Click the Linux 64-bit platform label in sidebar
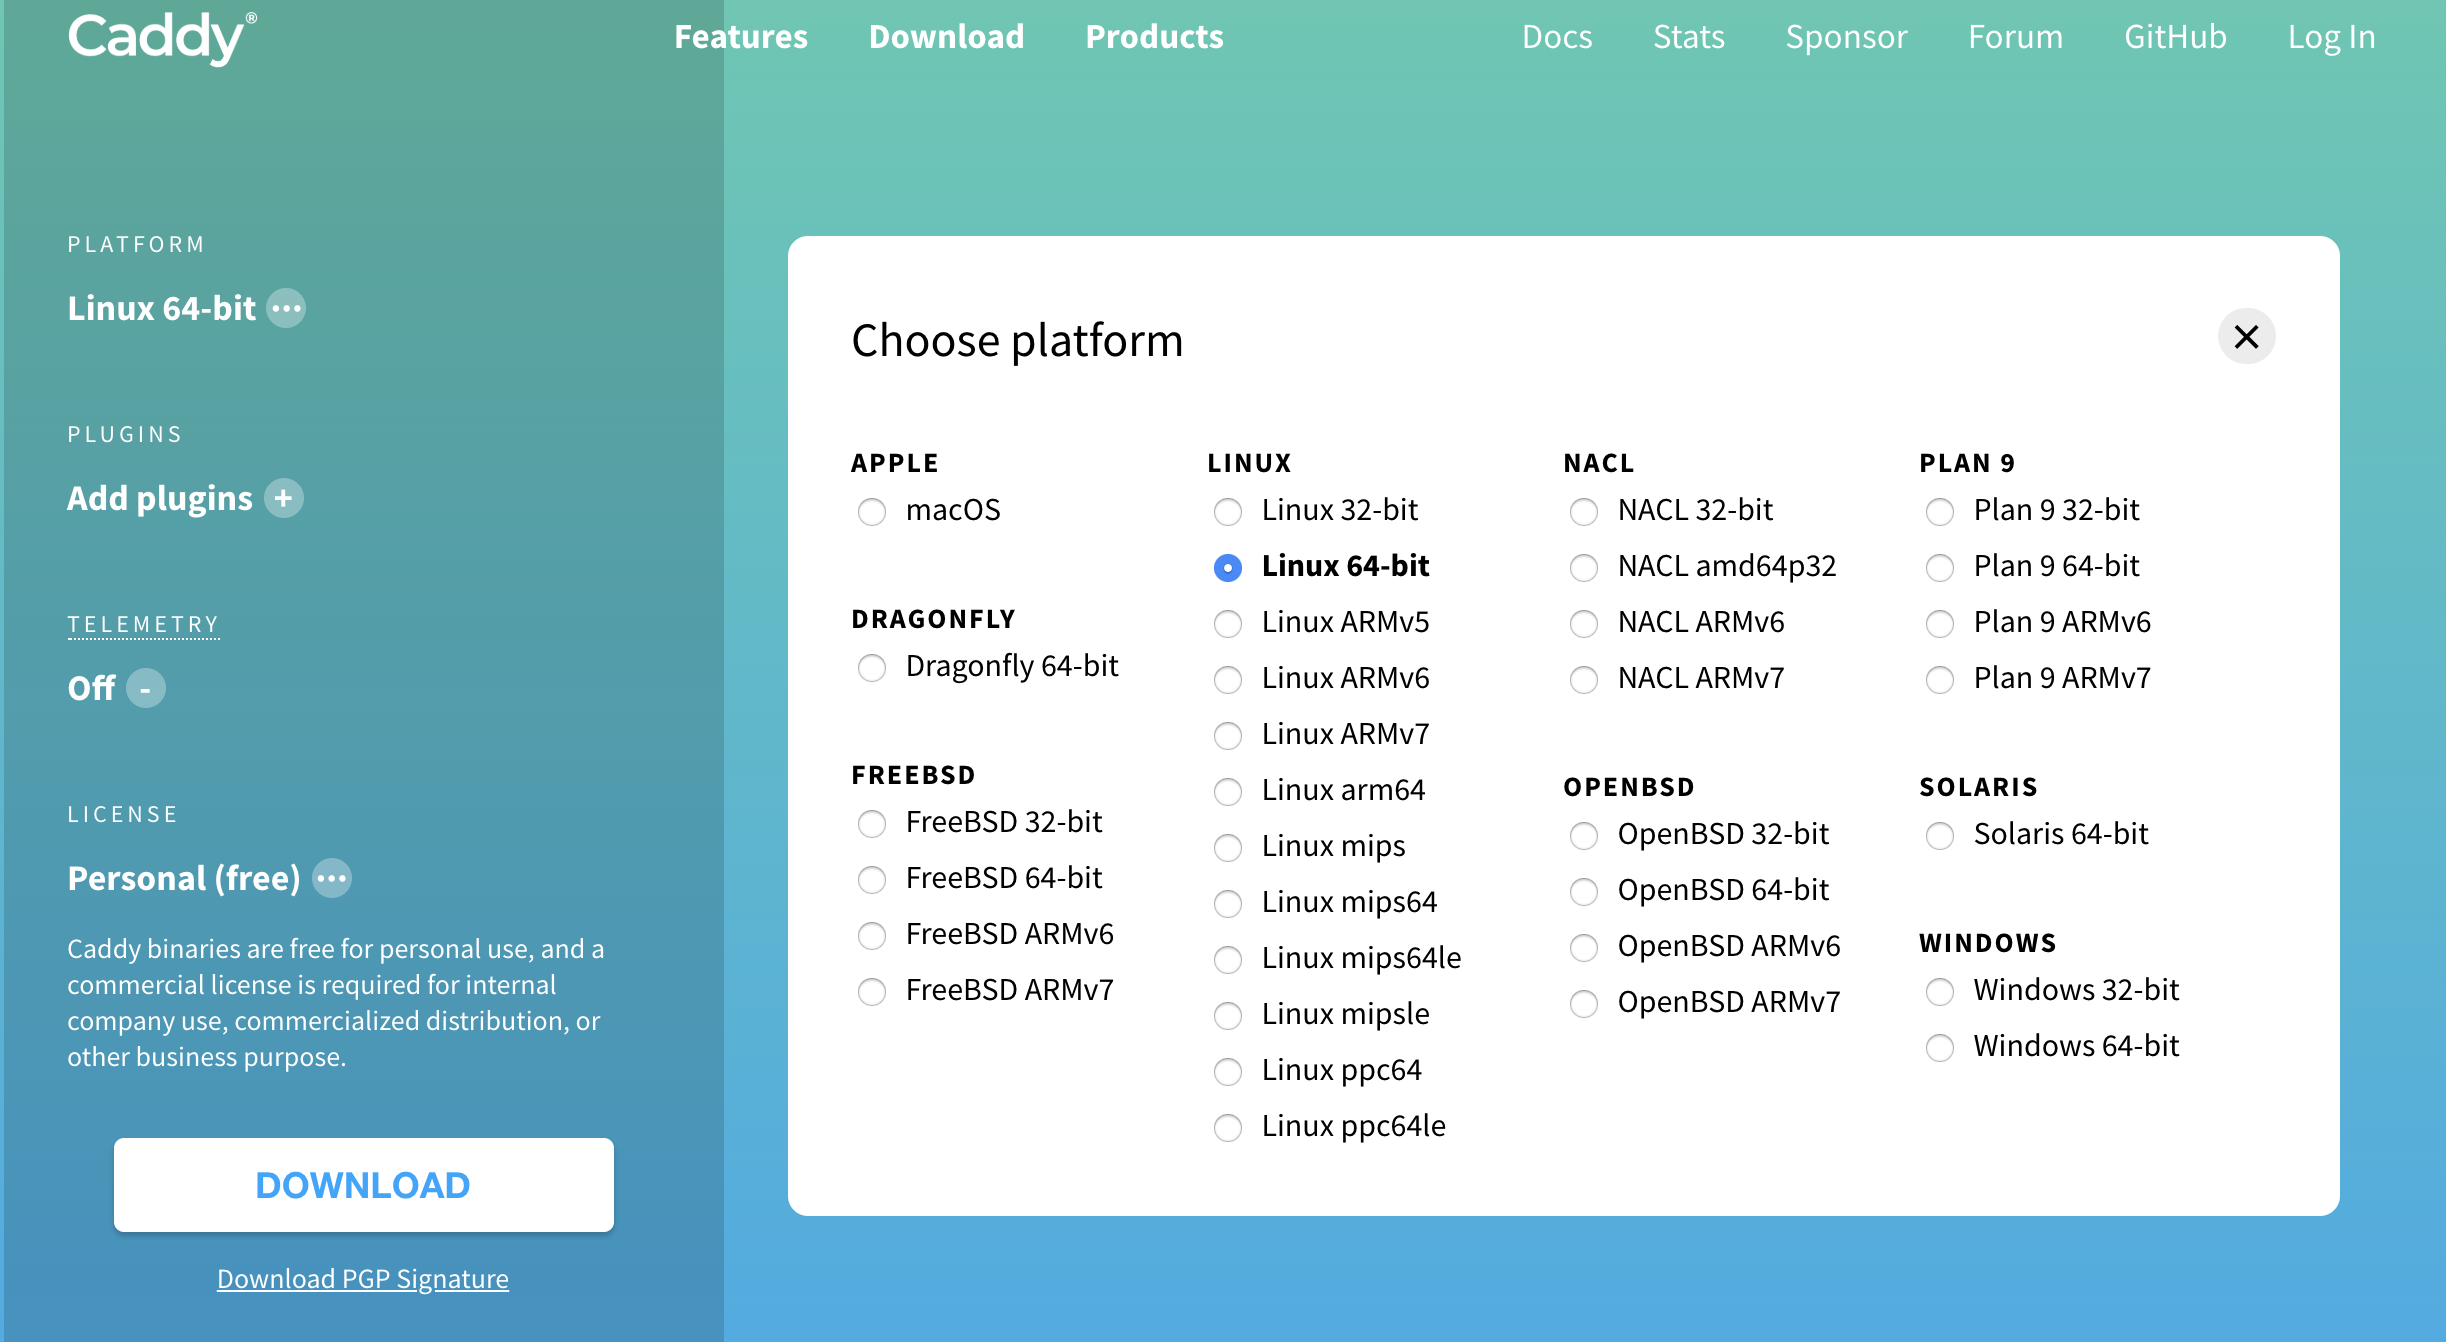The image size is (2446, 1342). 162,308
